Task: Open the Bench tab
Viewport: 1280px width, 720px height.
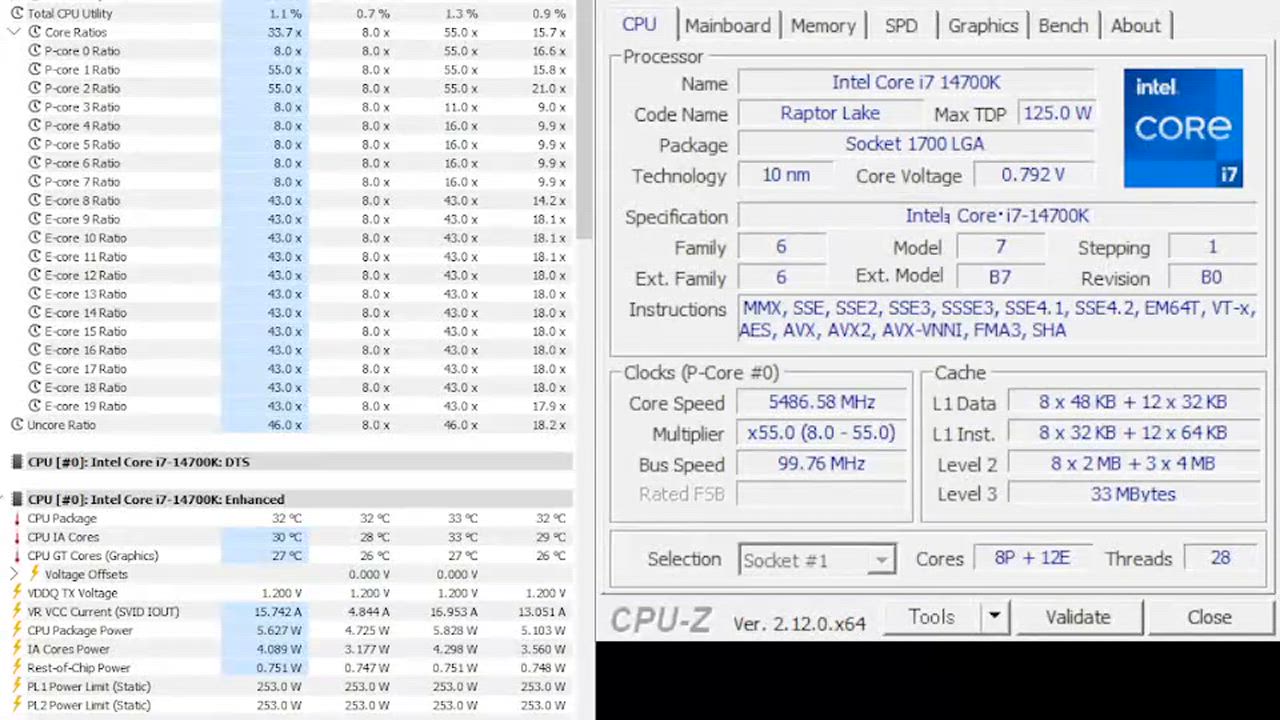Action: pos(1063,26)
